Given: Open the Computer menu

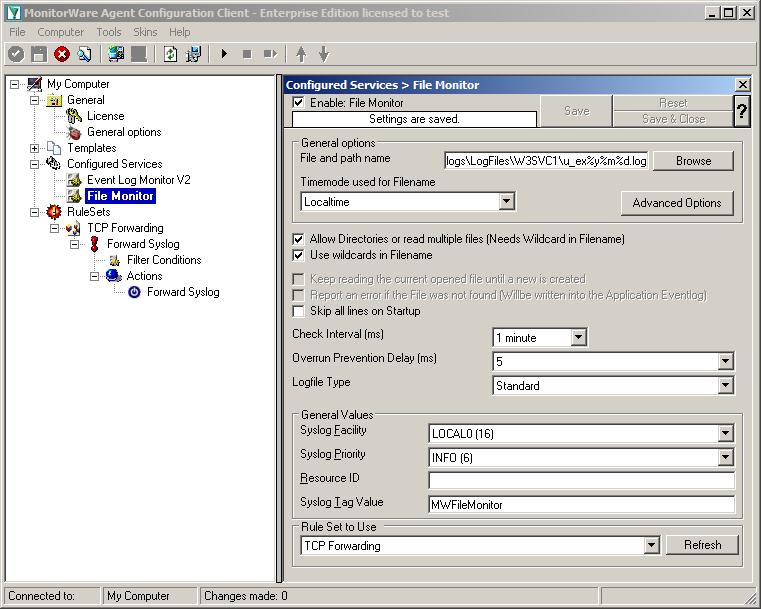Looking at the screenshot, I should [61, 32].
